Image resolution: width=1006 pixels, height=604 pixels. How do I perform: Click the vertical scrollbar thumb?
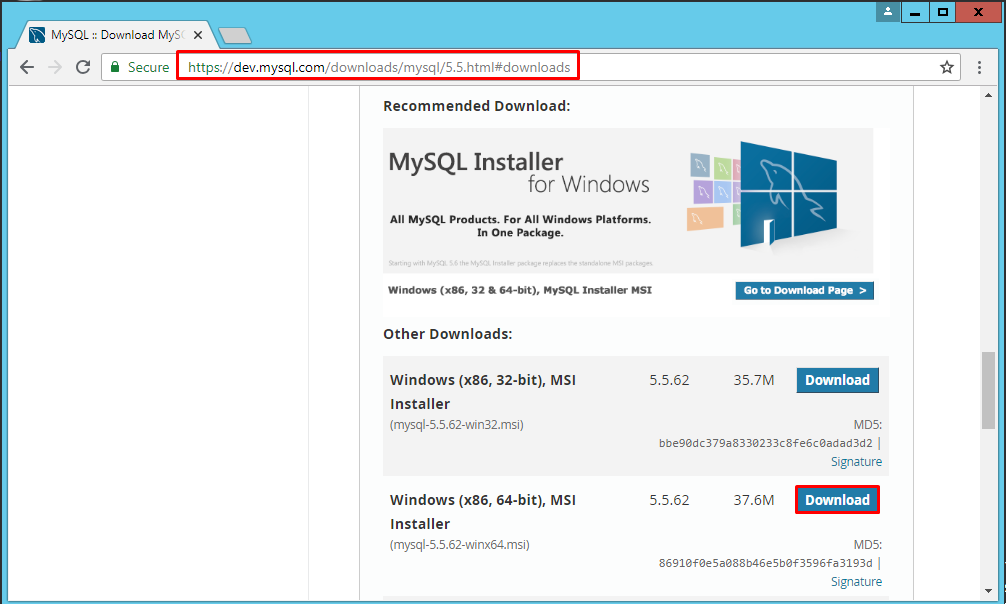(988, 390)
